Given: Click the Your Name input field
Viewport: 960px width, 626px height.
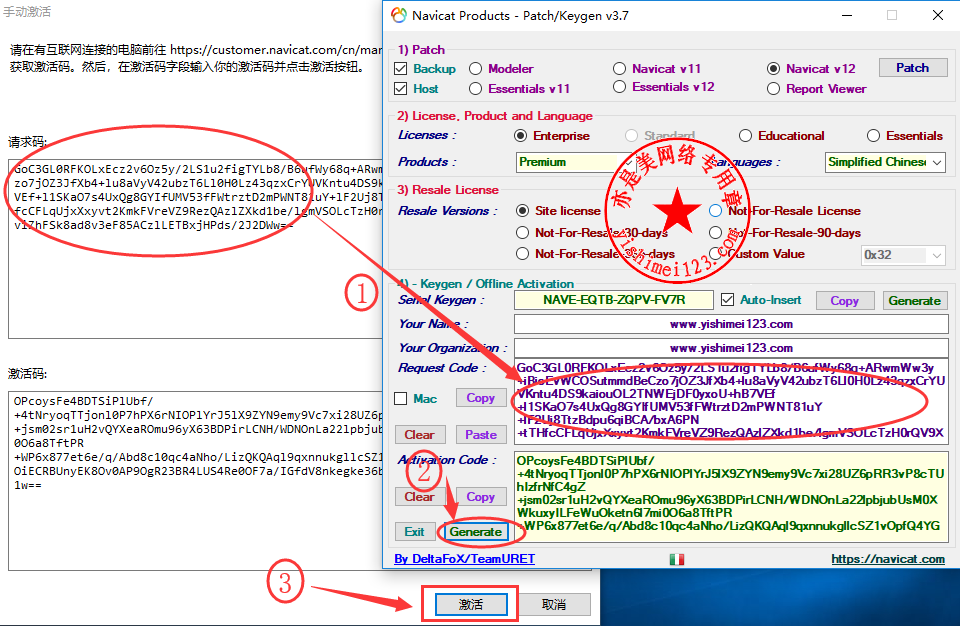Looking at the screenshot, I should click(x=730, y=324).
